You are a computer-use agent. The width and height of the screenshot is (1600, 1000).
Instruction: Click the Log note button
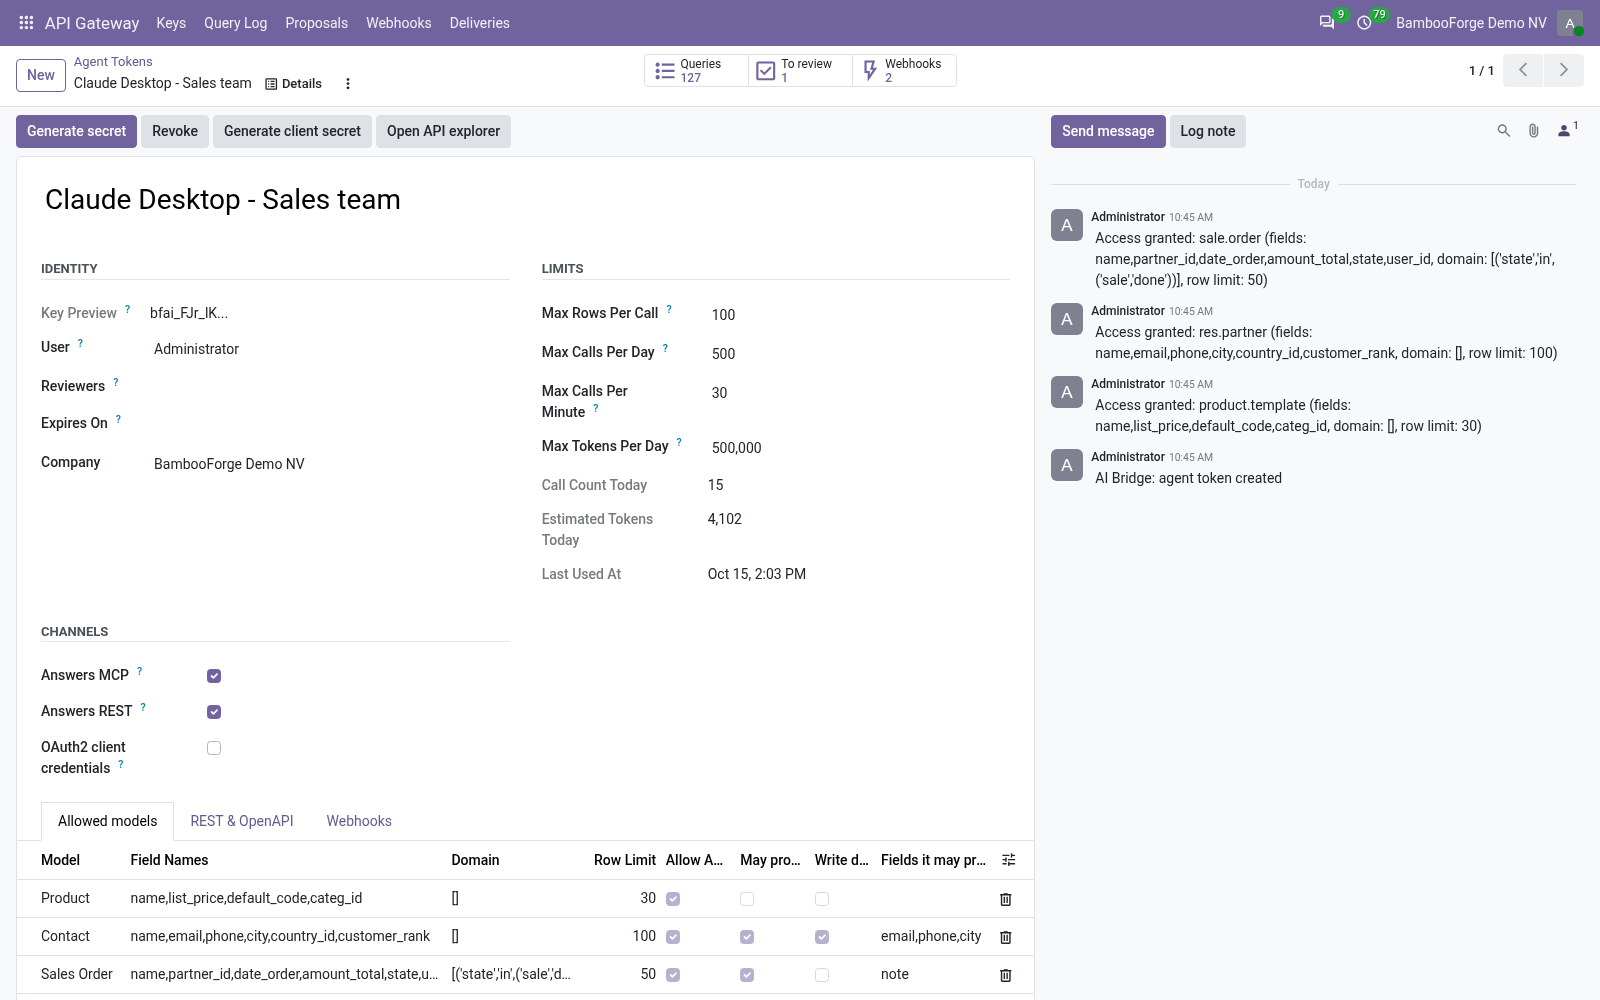(1207, 131)
